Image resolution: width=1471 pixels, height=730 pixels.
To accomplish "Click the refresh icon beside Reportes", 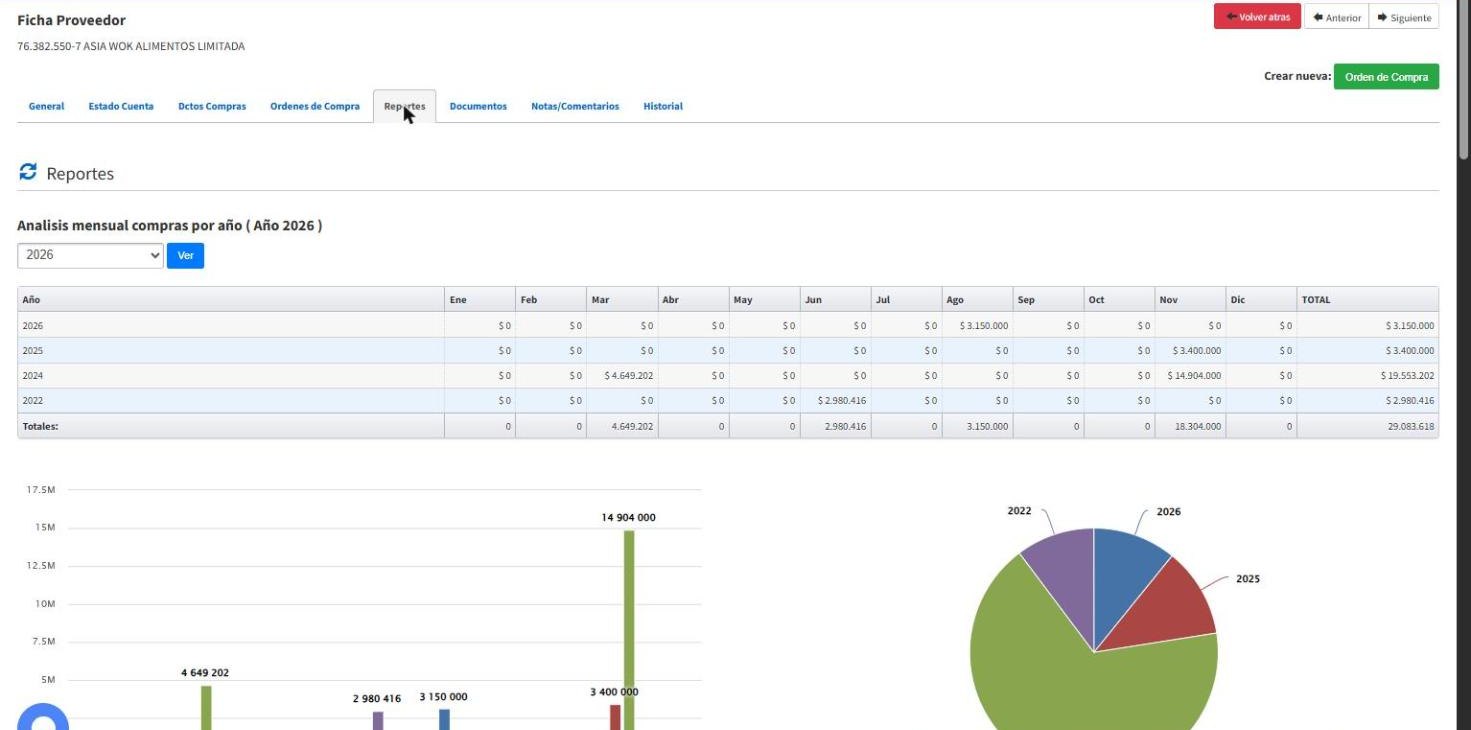I will click(28, 172).
